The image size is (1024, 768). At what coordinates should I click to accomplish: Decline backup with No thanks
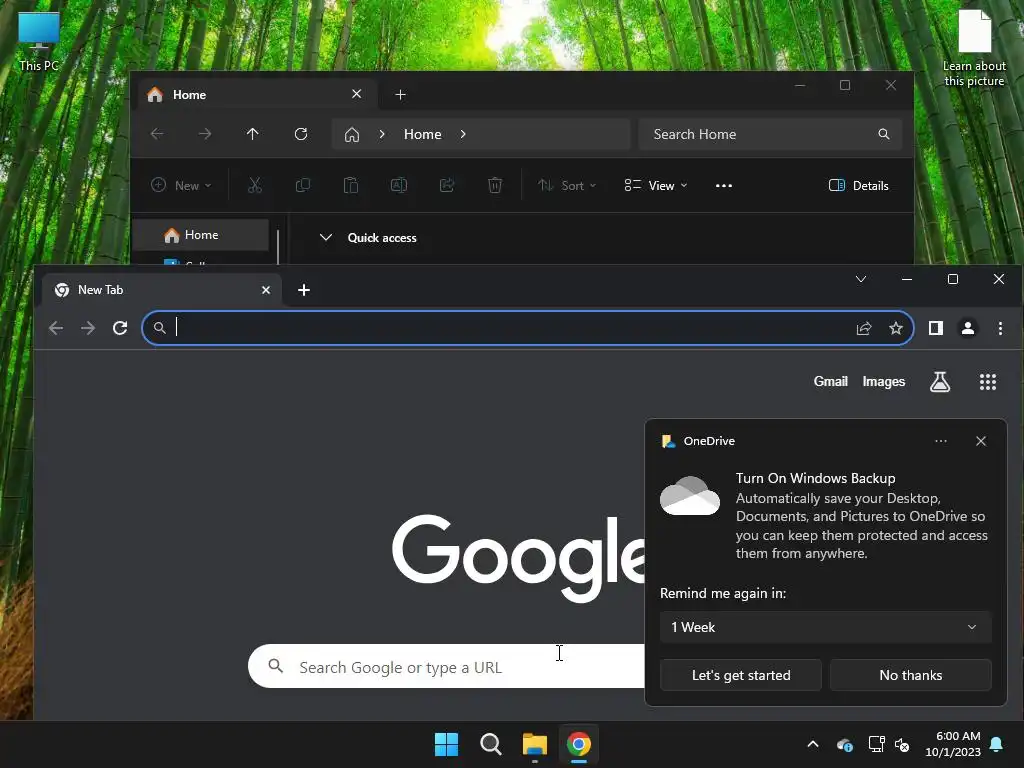[x=910, y=675]
